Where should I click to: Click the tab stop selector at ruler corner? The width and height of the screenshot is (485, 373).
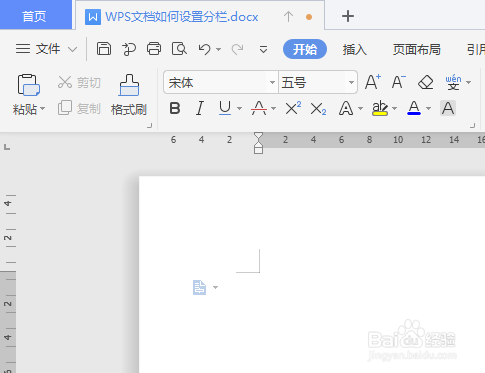(x=7, y=147)
